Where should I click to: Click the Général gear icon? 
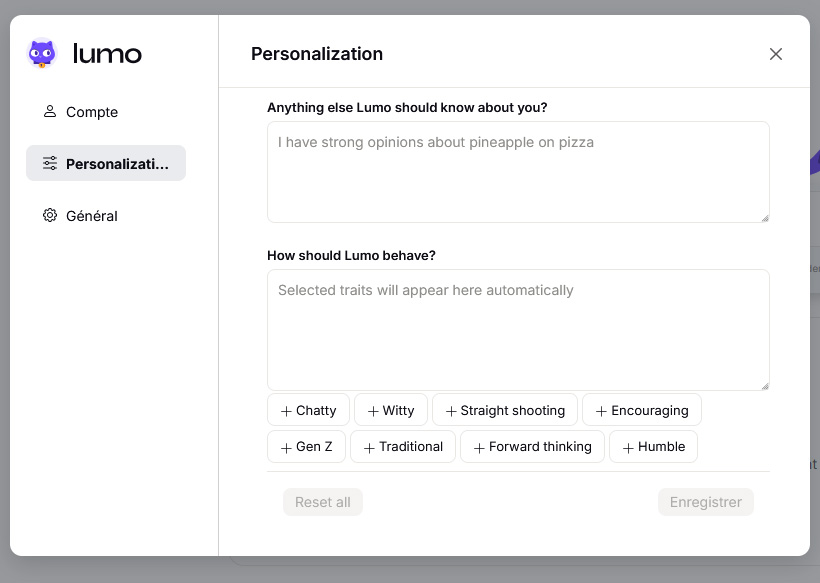50,215
